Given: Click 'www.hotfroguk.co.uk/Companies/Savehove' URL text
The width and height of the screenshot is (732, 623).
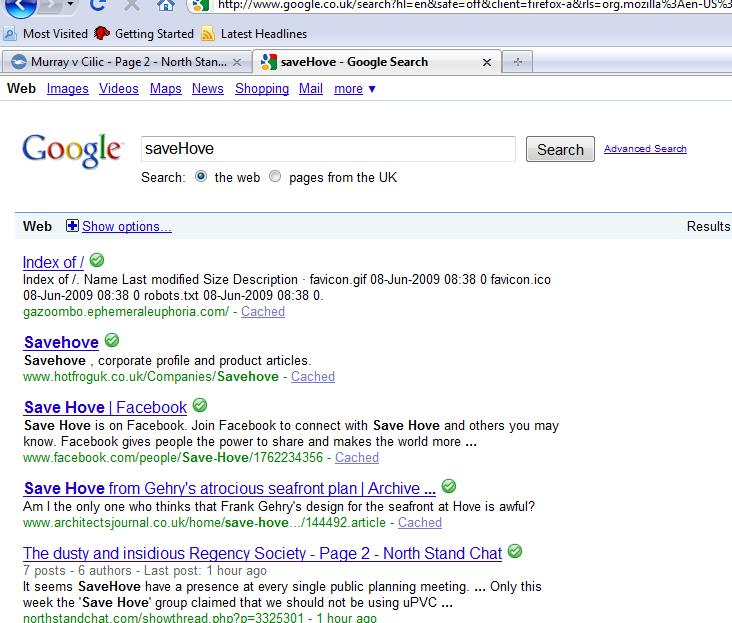Looking at the screenshot, I should (x=151, y=376).
